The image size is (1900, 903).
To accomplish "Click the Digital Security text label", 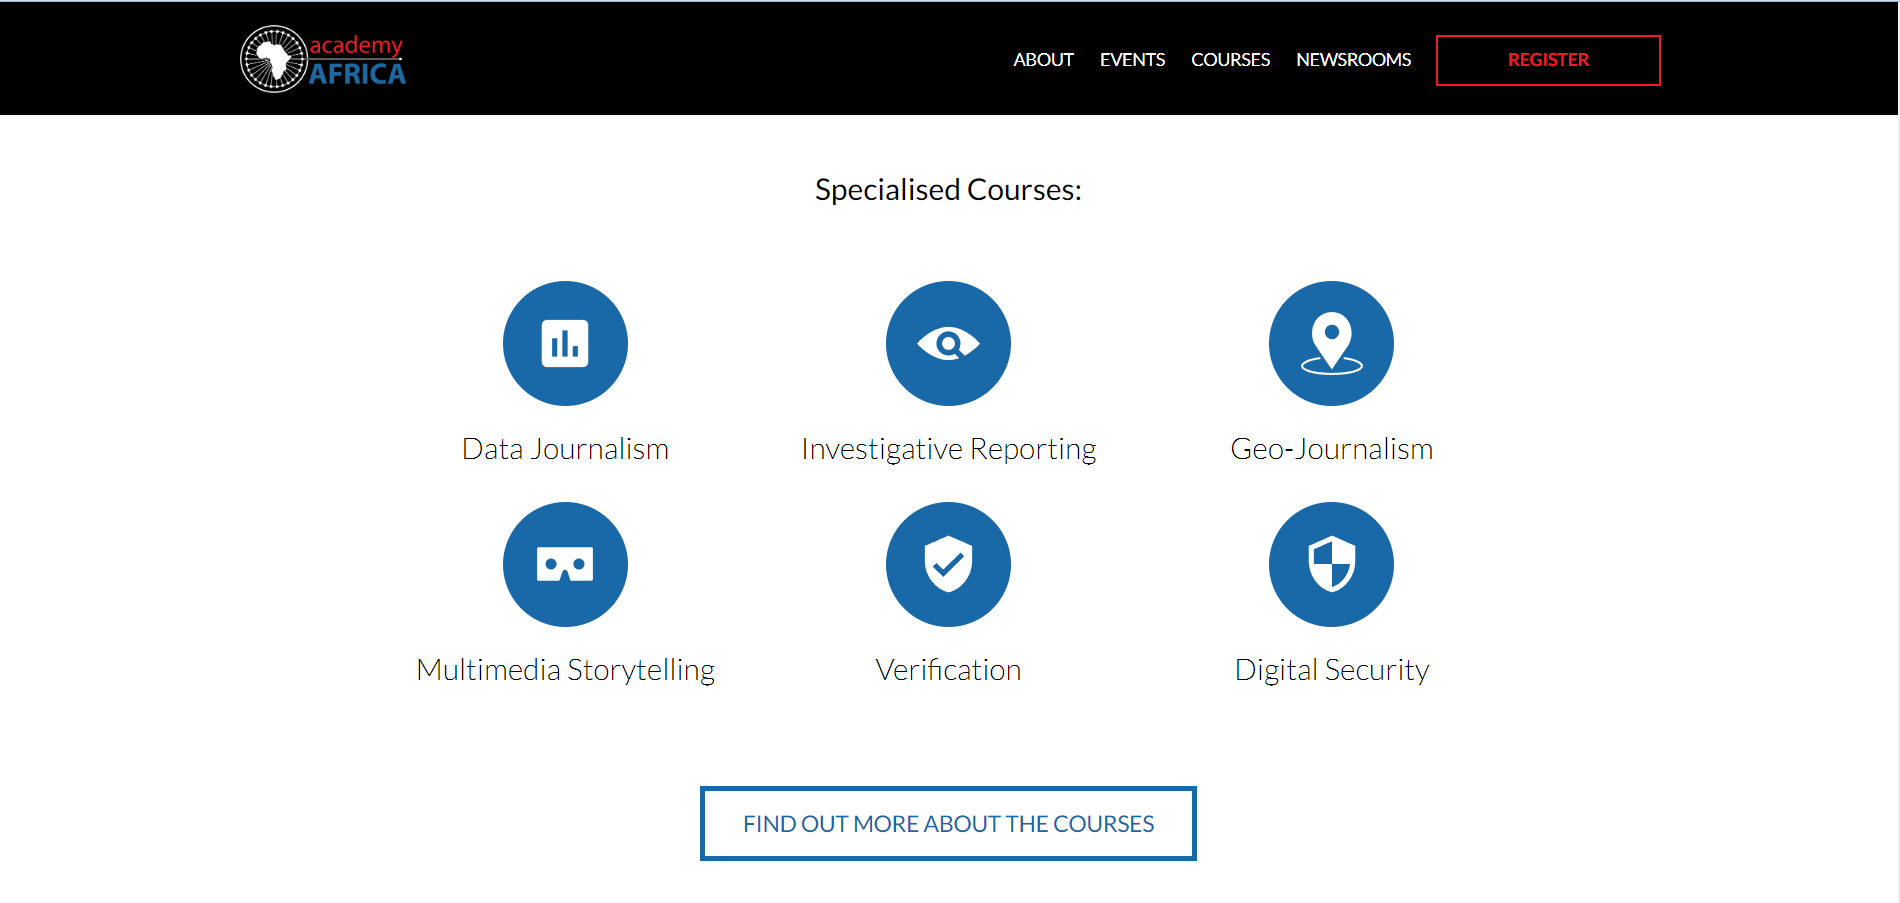I will [1331, 670].
